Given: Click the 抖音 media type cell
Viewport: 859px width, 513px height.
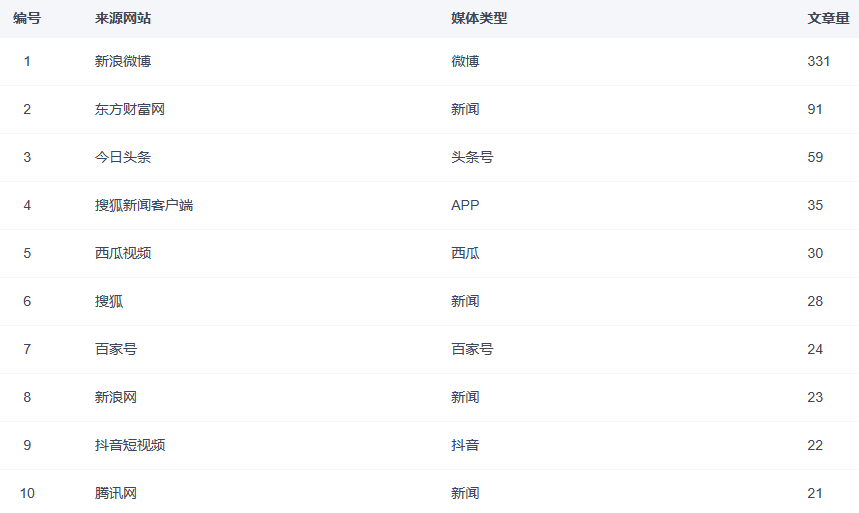Looking at the screenshot, I should (465, 445).
